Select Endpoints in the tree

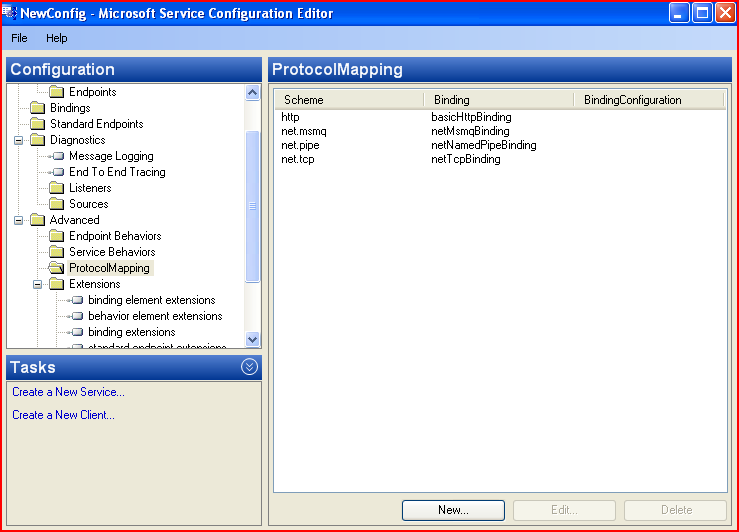[93, 92]
